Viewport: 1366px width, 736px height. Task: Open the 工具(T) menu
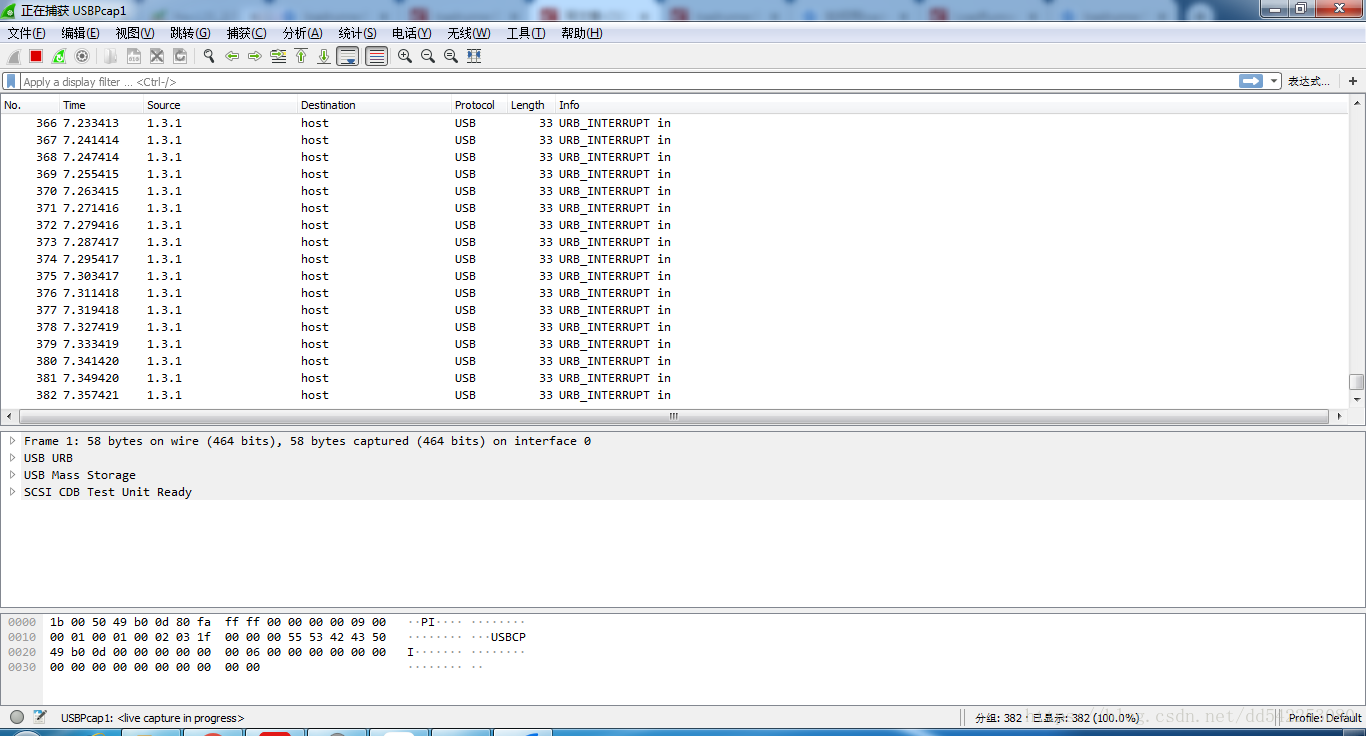(x=526, y=33)
